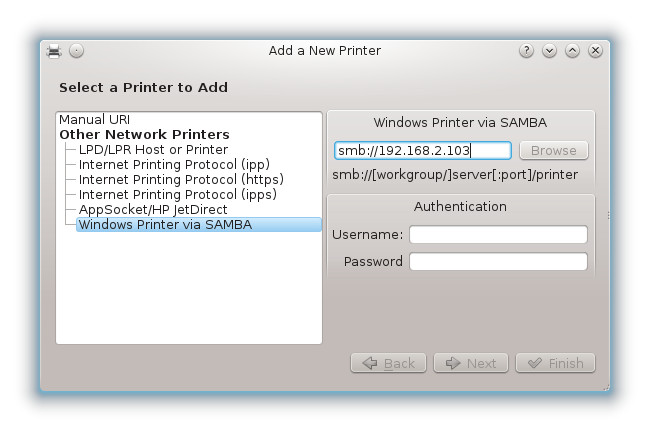This screenshot has height=431, width=650.
Task: Click the Next button
Action: [471, 363]
